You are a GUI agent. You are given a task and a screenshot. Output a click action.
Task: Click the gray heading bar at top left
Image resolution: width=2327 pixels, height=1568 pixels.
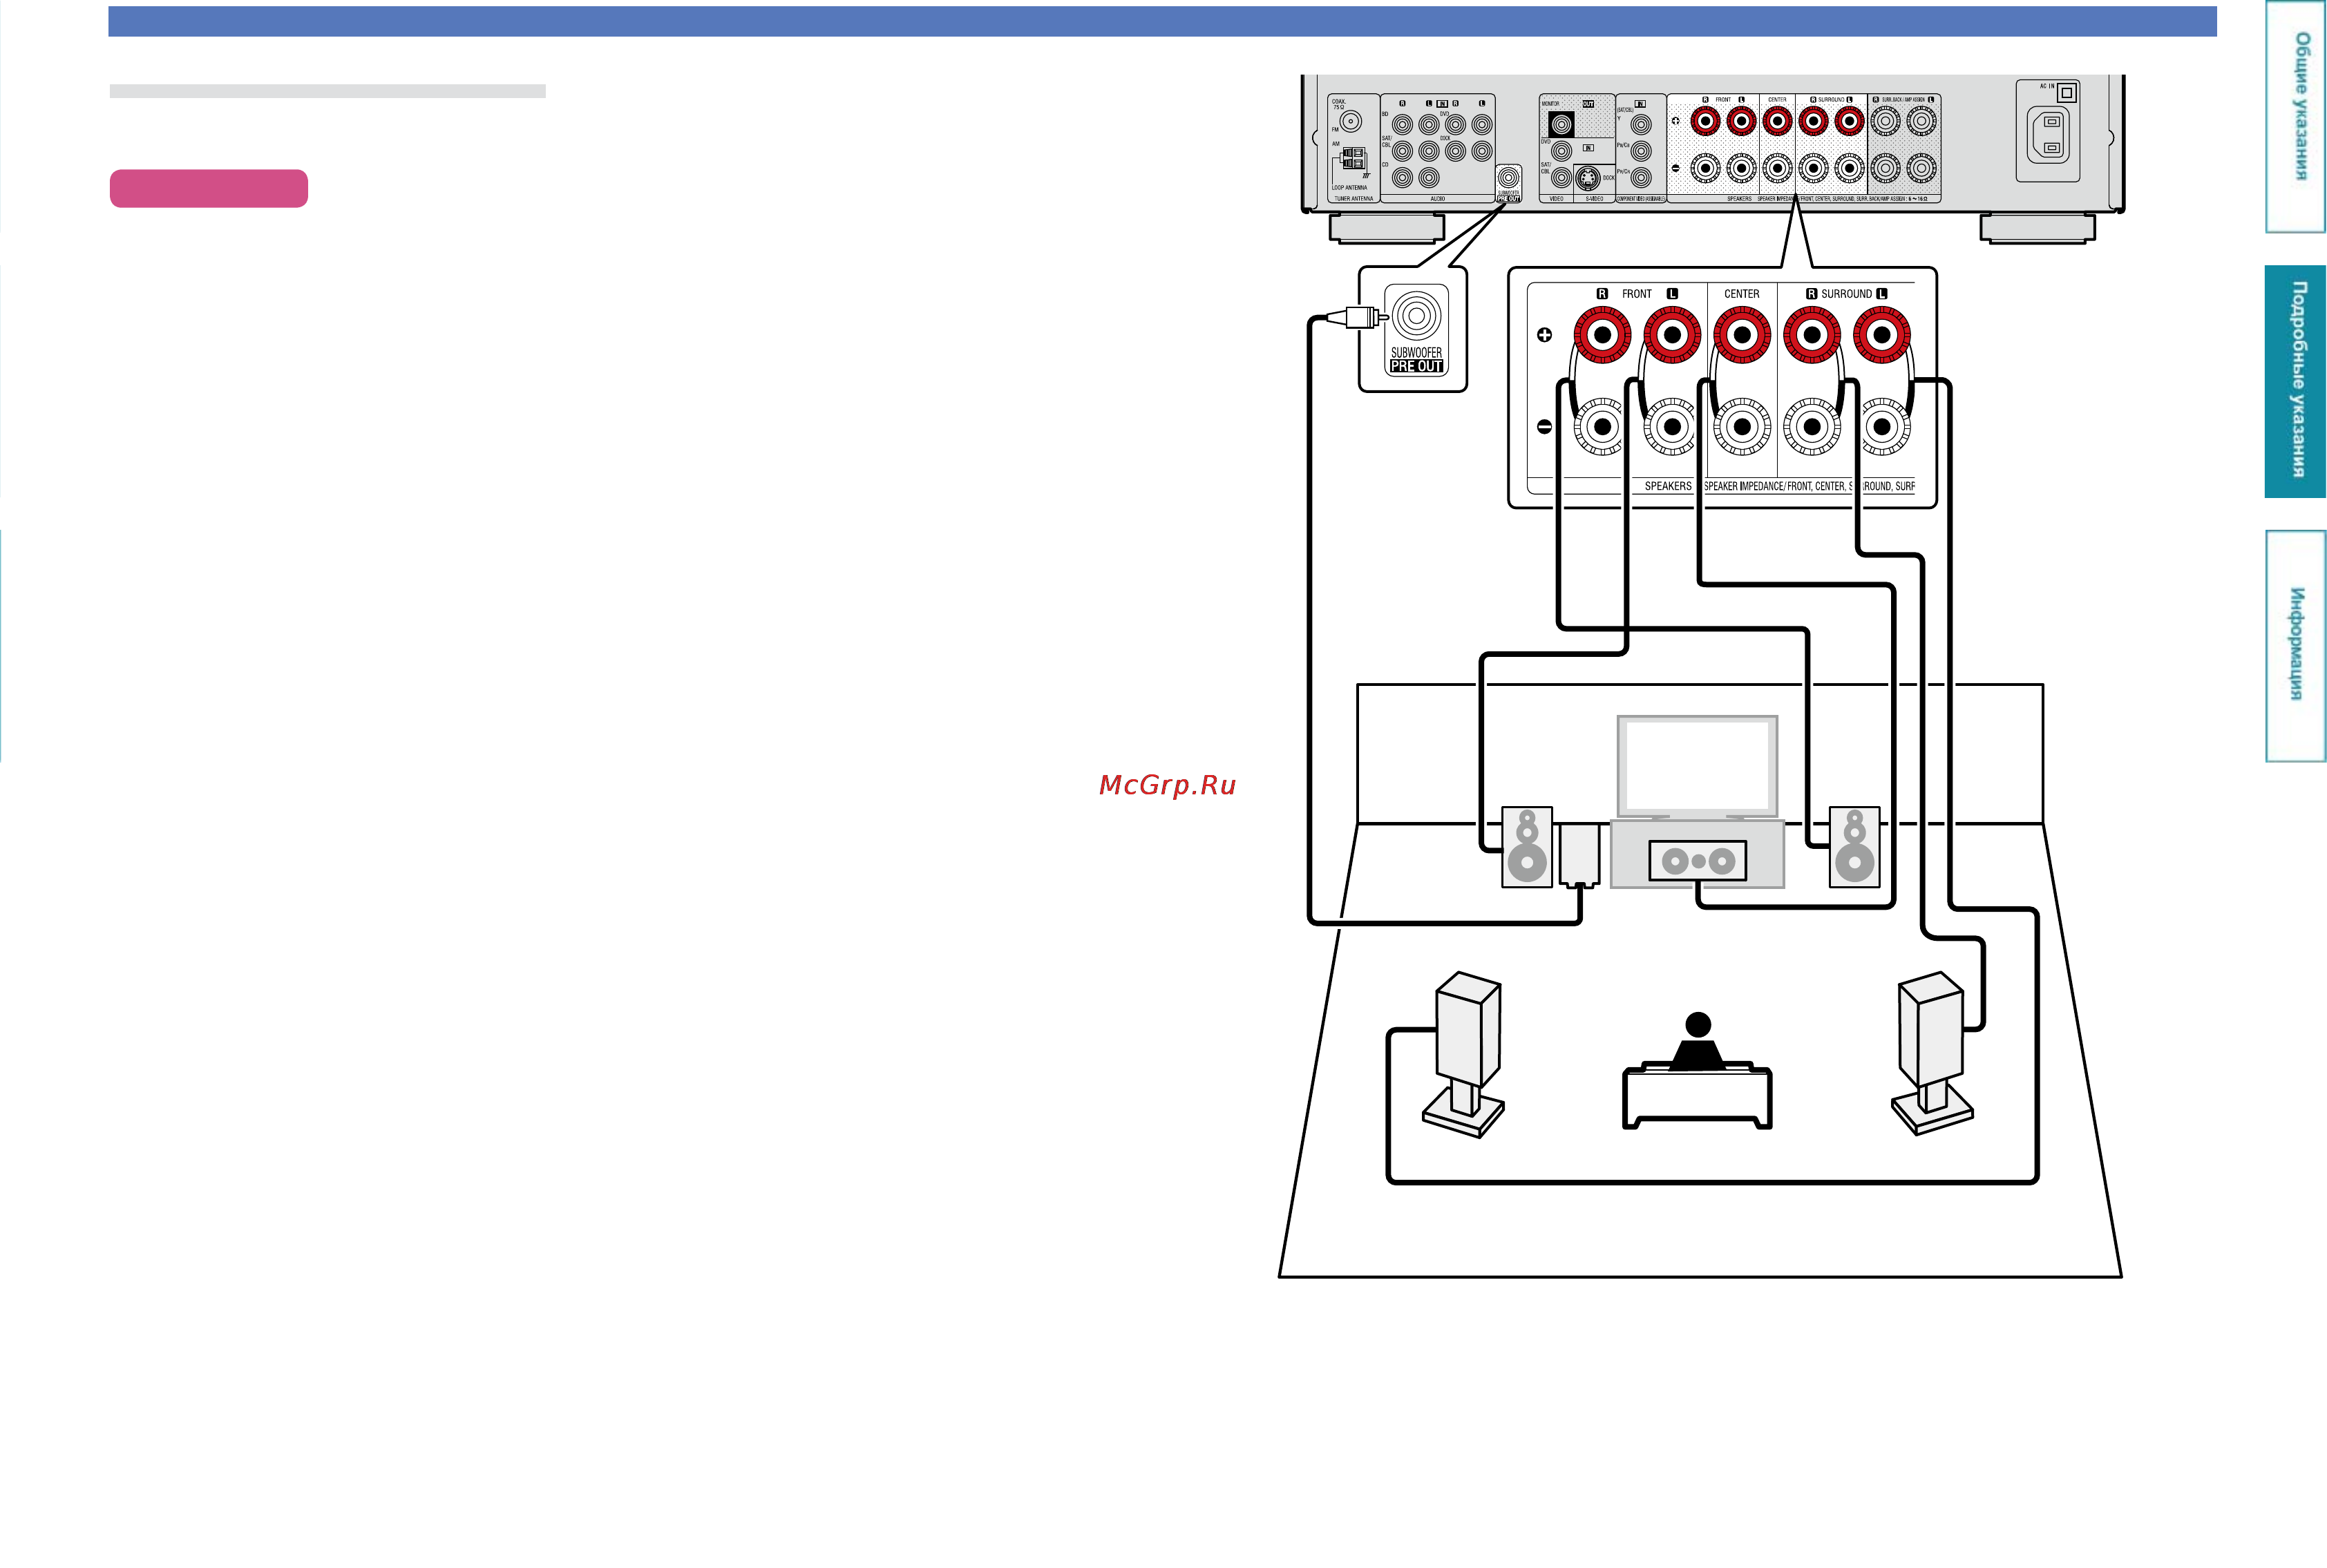point(328,91)
